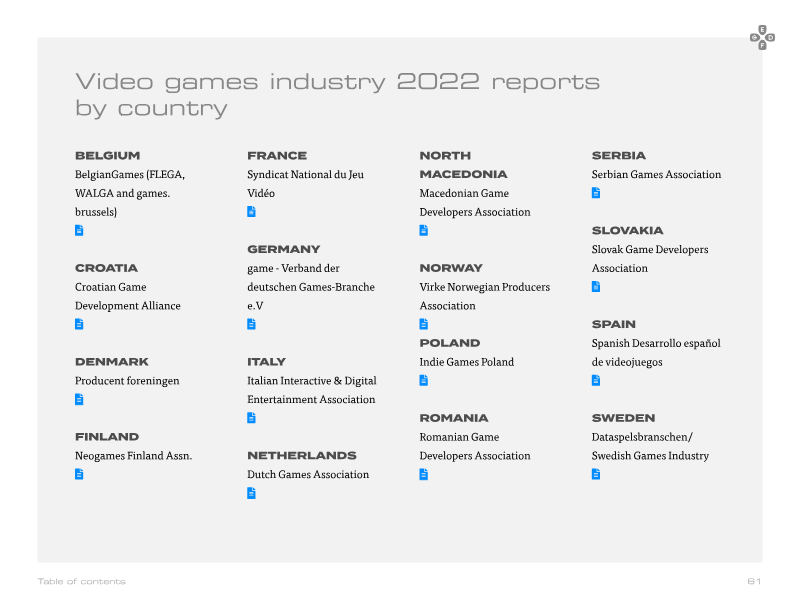Click the CROATIA country heading

[x=106, y=268]
